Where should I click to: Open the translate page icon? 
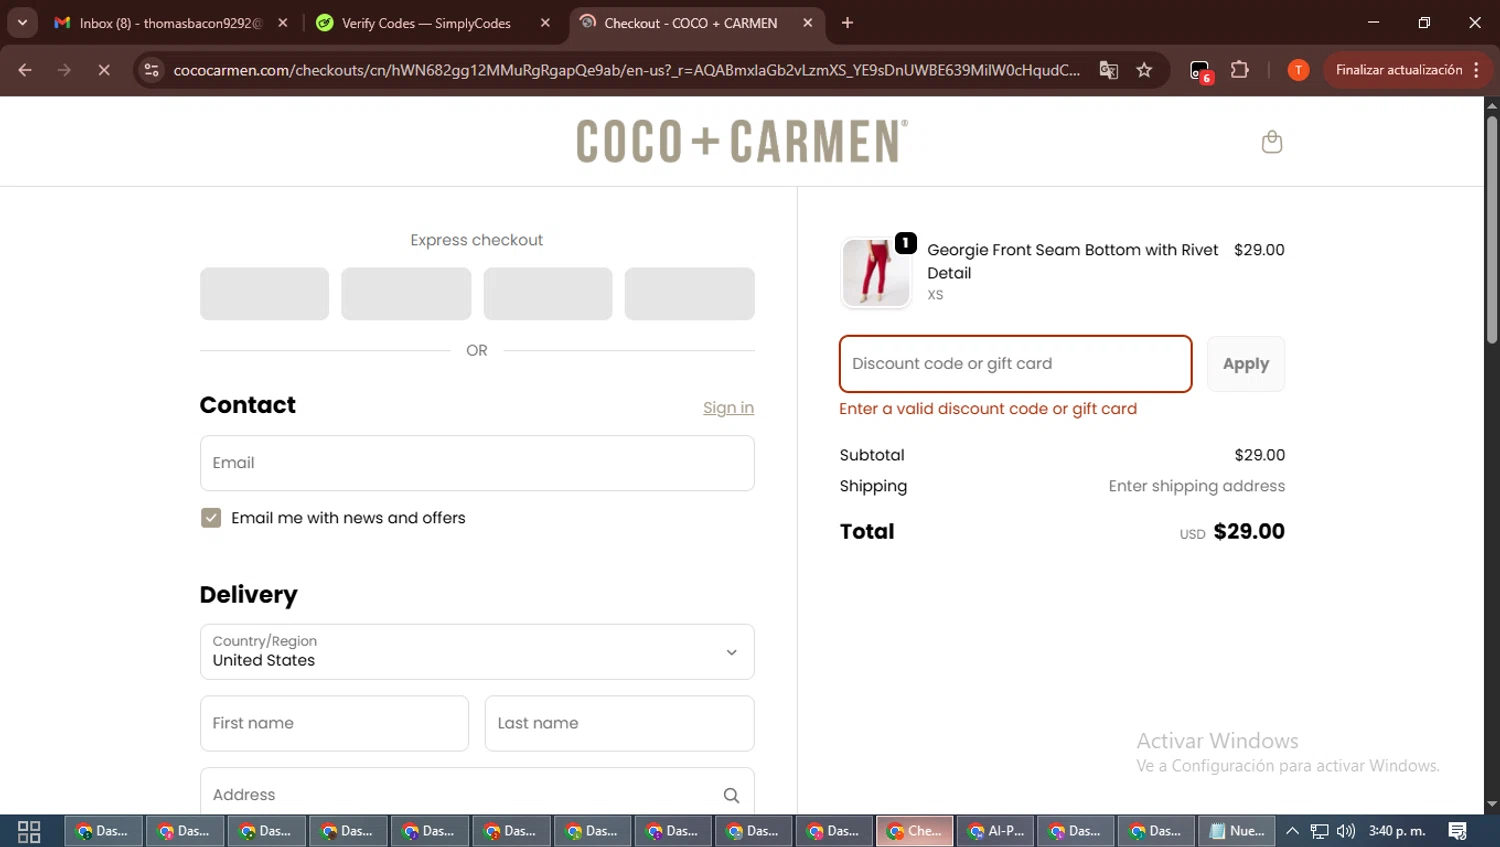[x=1108, y=70]
